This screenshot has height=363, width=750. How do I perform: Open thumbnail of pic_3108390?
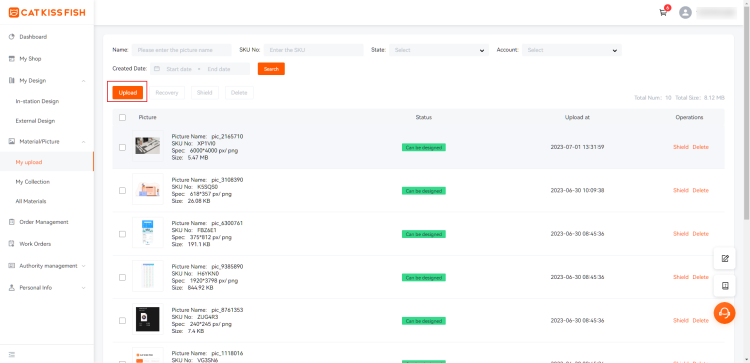click(147, 189)
